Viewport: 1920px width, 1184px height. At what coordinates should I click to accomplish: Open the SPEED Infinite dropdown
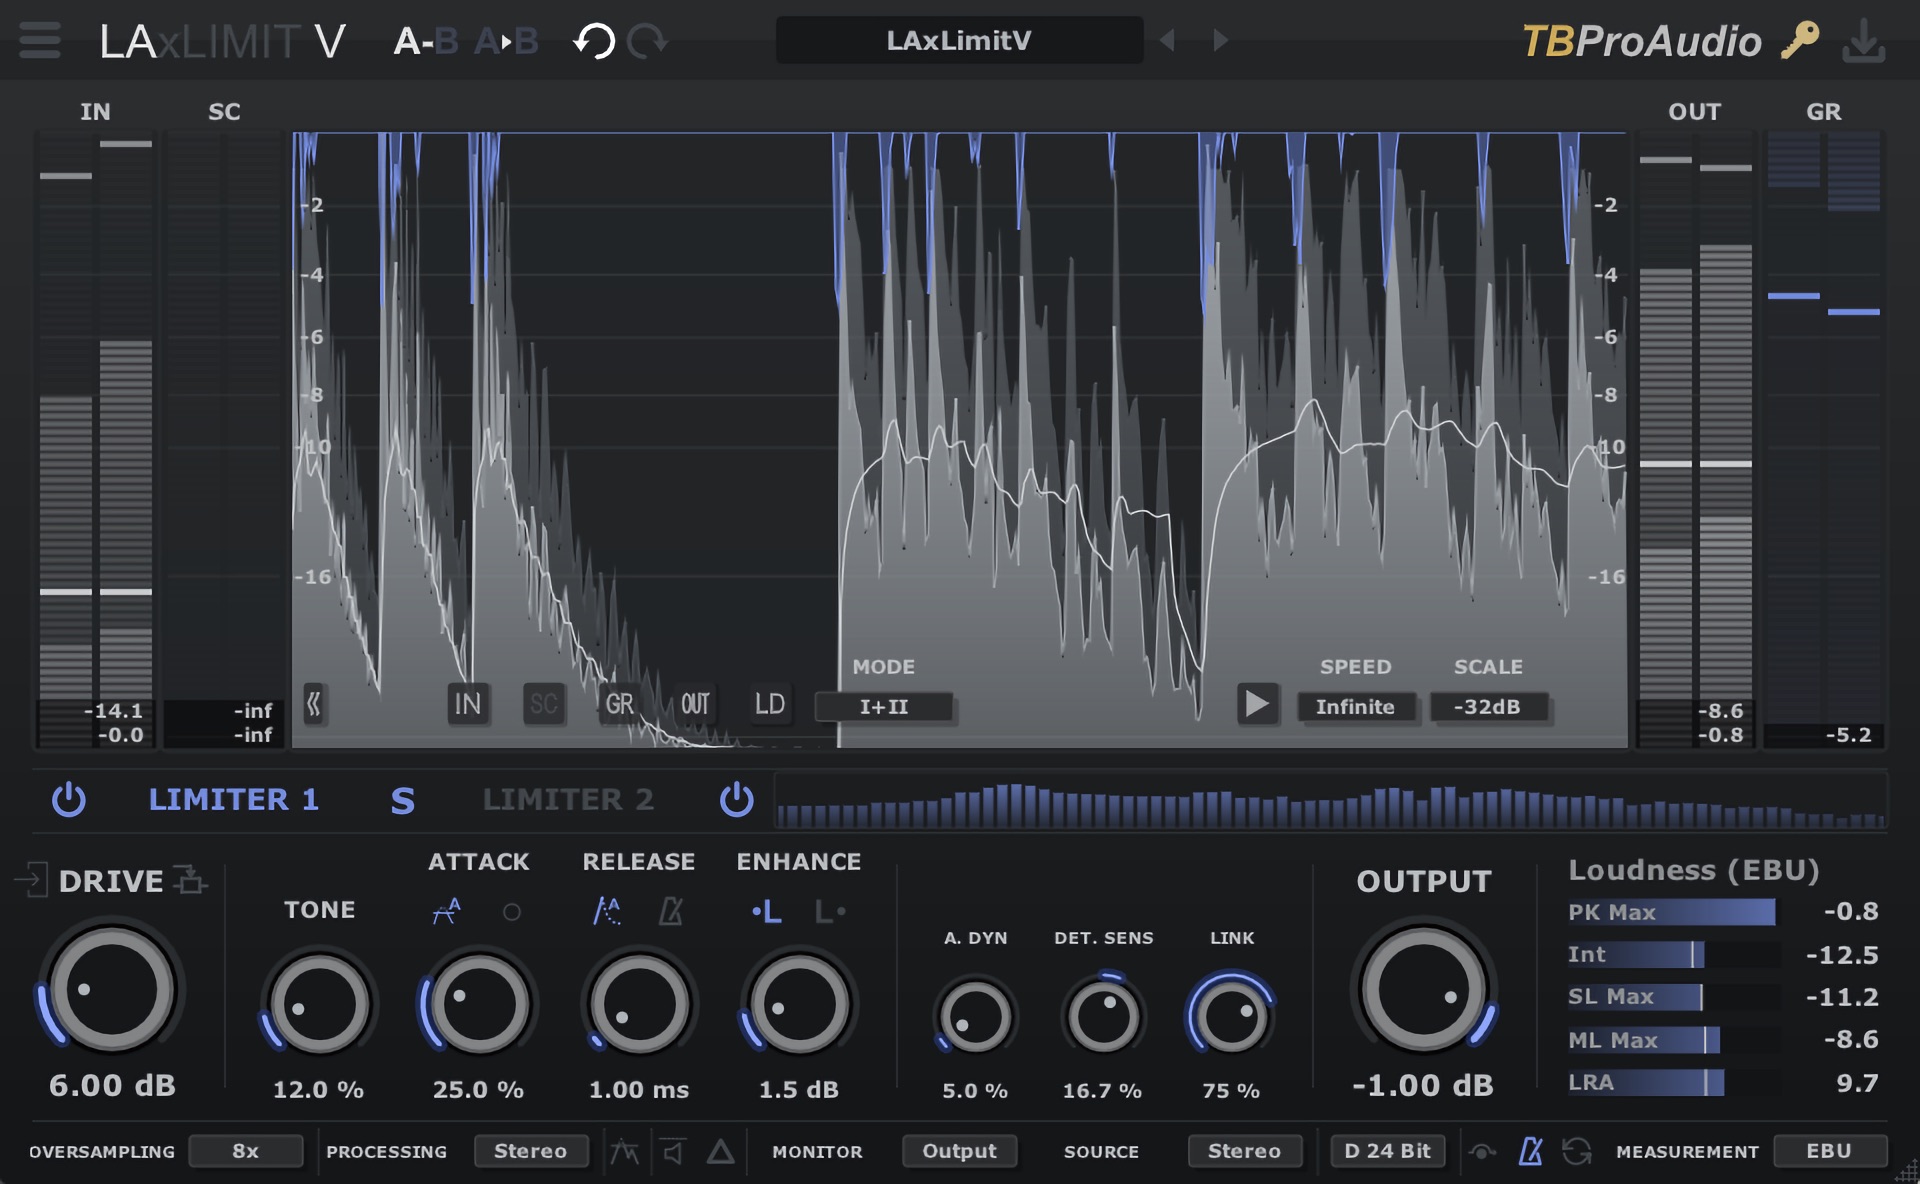[x=1356, y=706]
